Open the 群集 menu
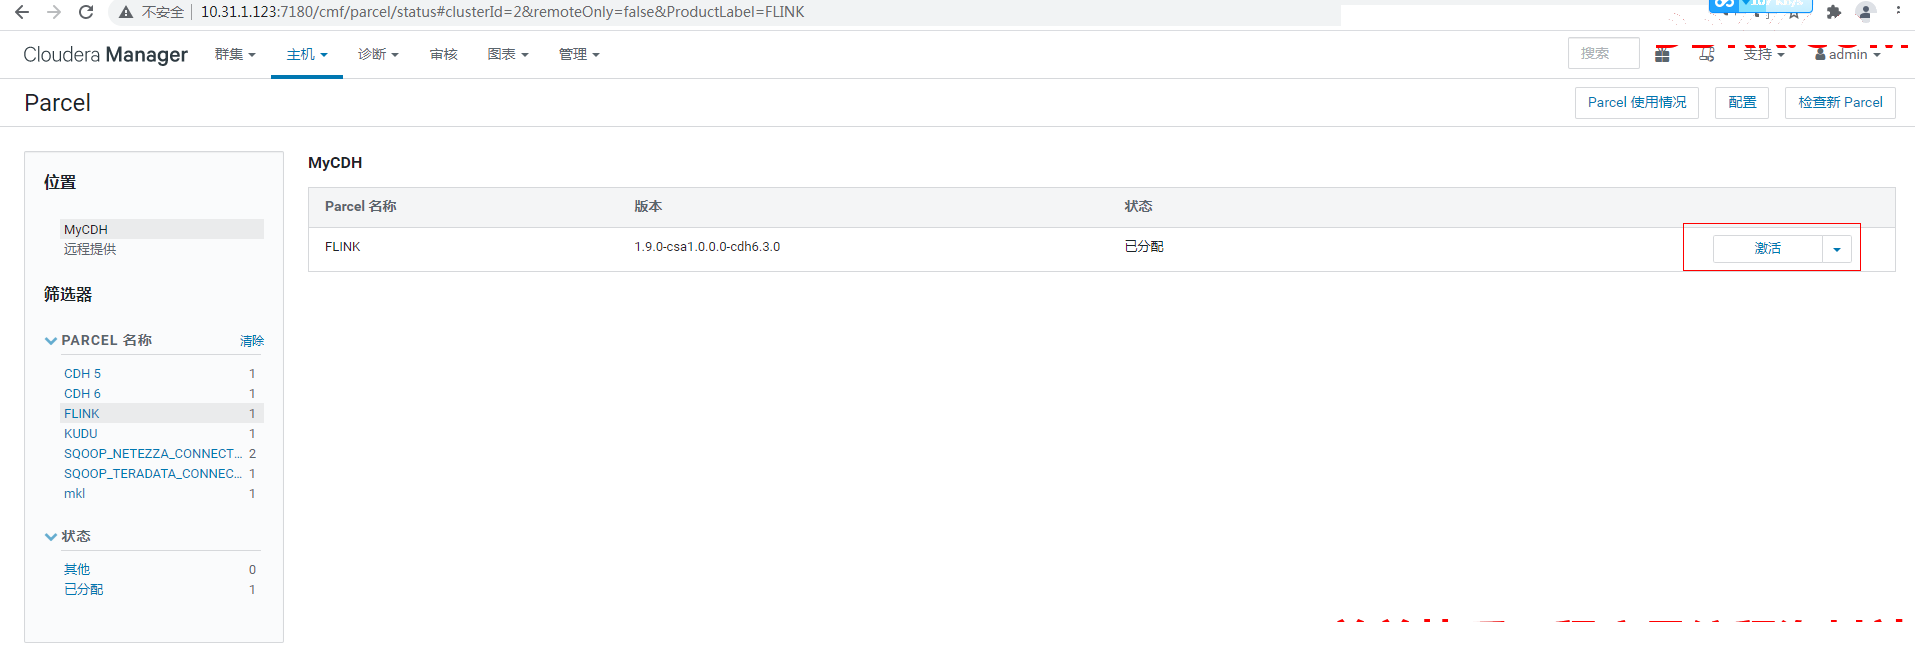The width and height of the screenshot is (1915, 661). pos(235,54)
